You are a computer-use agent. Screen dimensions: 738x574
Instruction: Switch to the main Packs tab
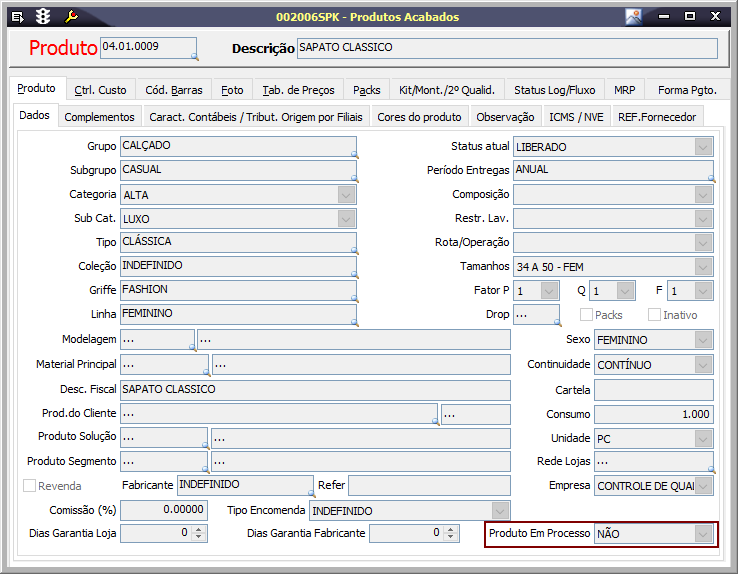367,90
